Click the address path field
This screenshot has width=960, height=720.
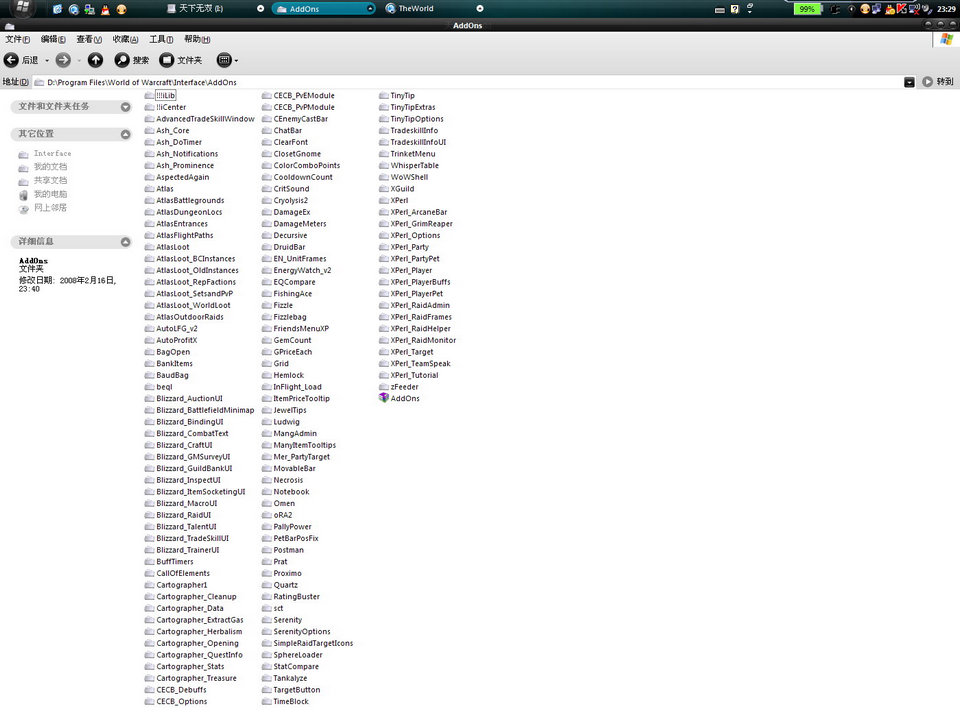click(x=468, y=82)
